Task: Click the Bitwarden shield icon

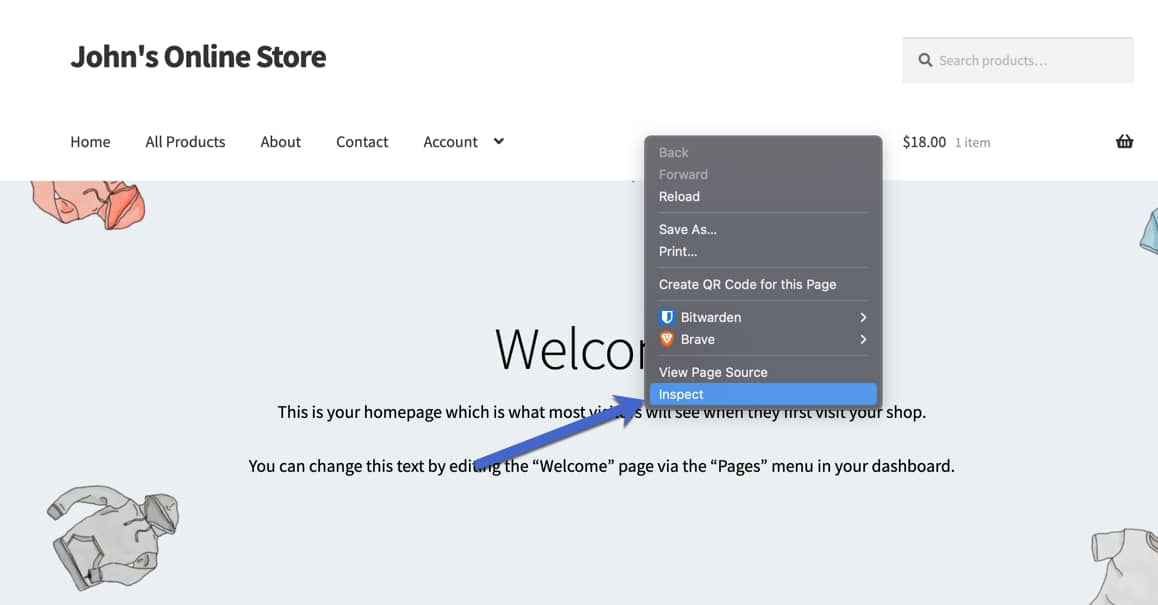Action: 667,317
